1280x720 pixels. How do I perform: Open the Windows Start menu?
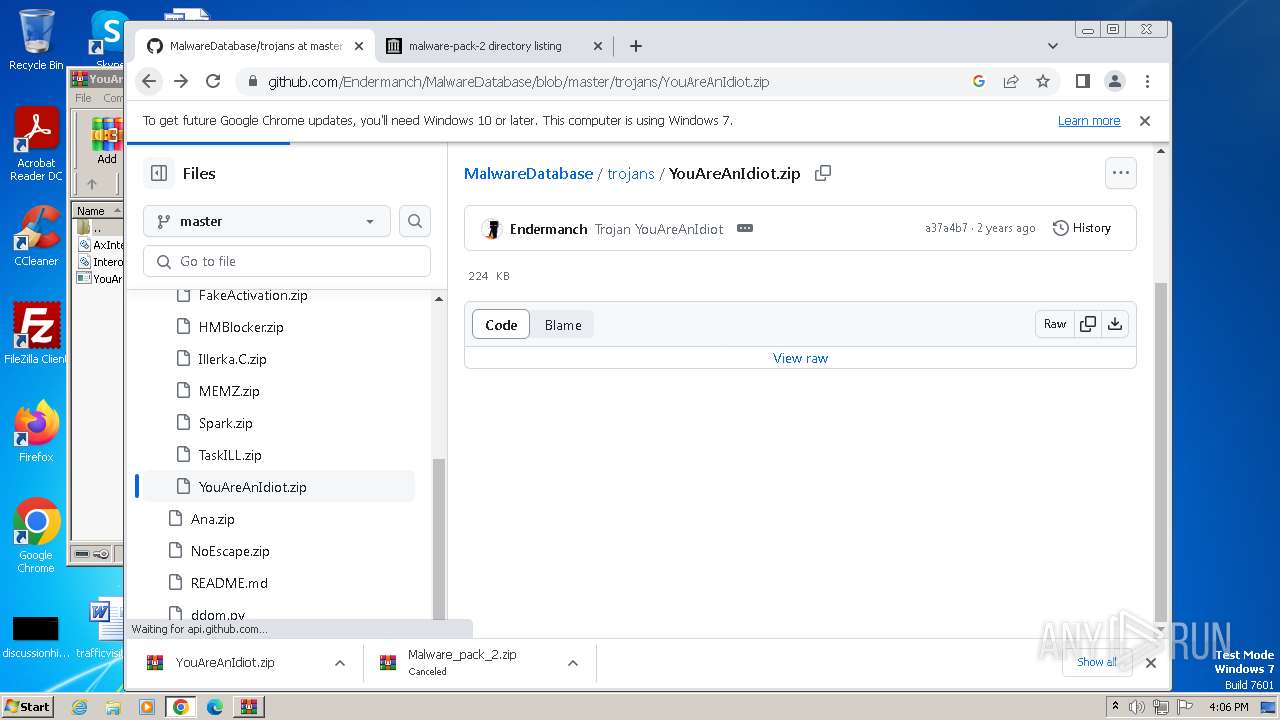[x=28, y=707]
